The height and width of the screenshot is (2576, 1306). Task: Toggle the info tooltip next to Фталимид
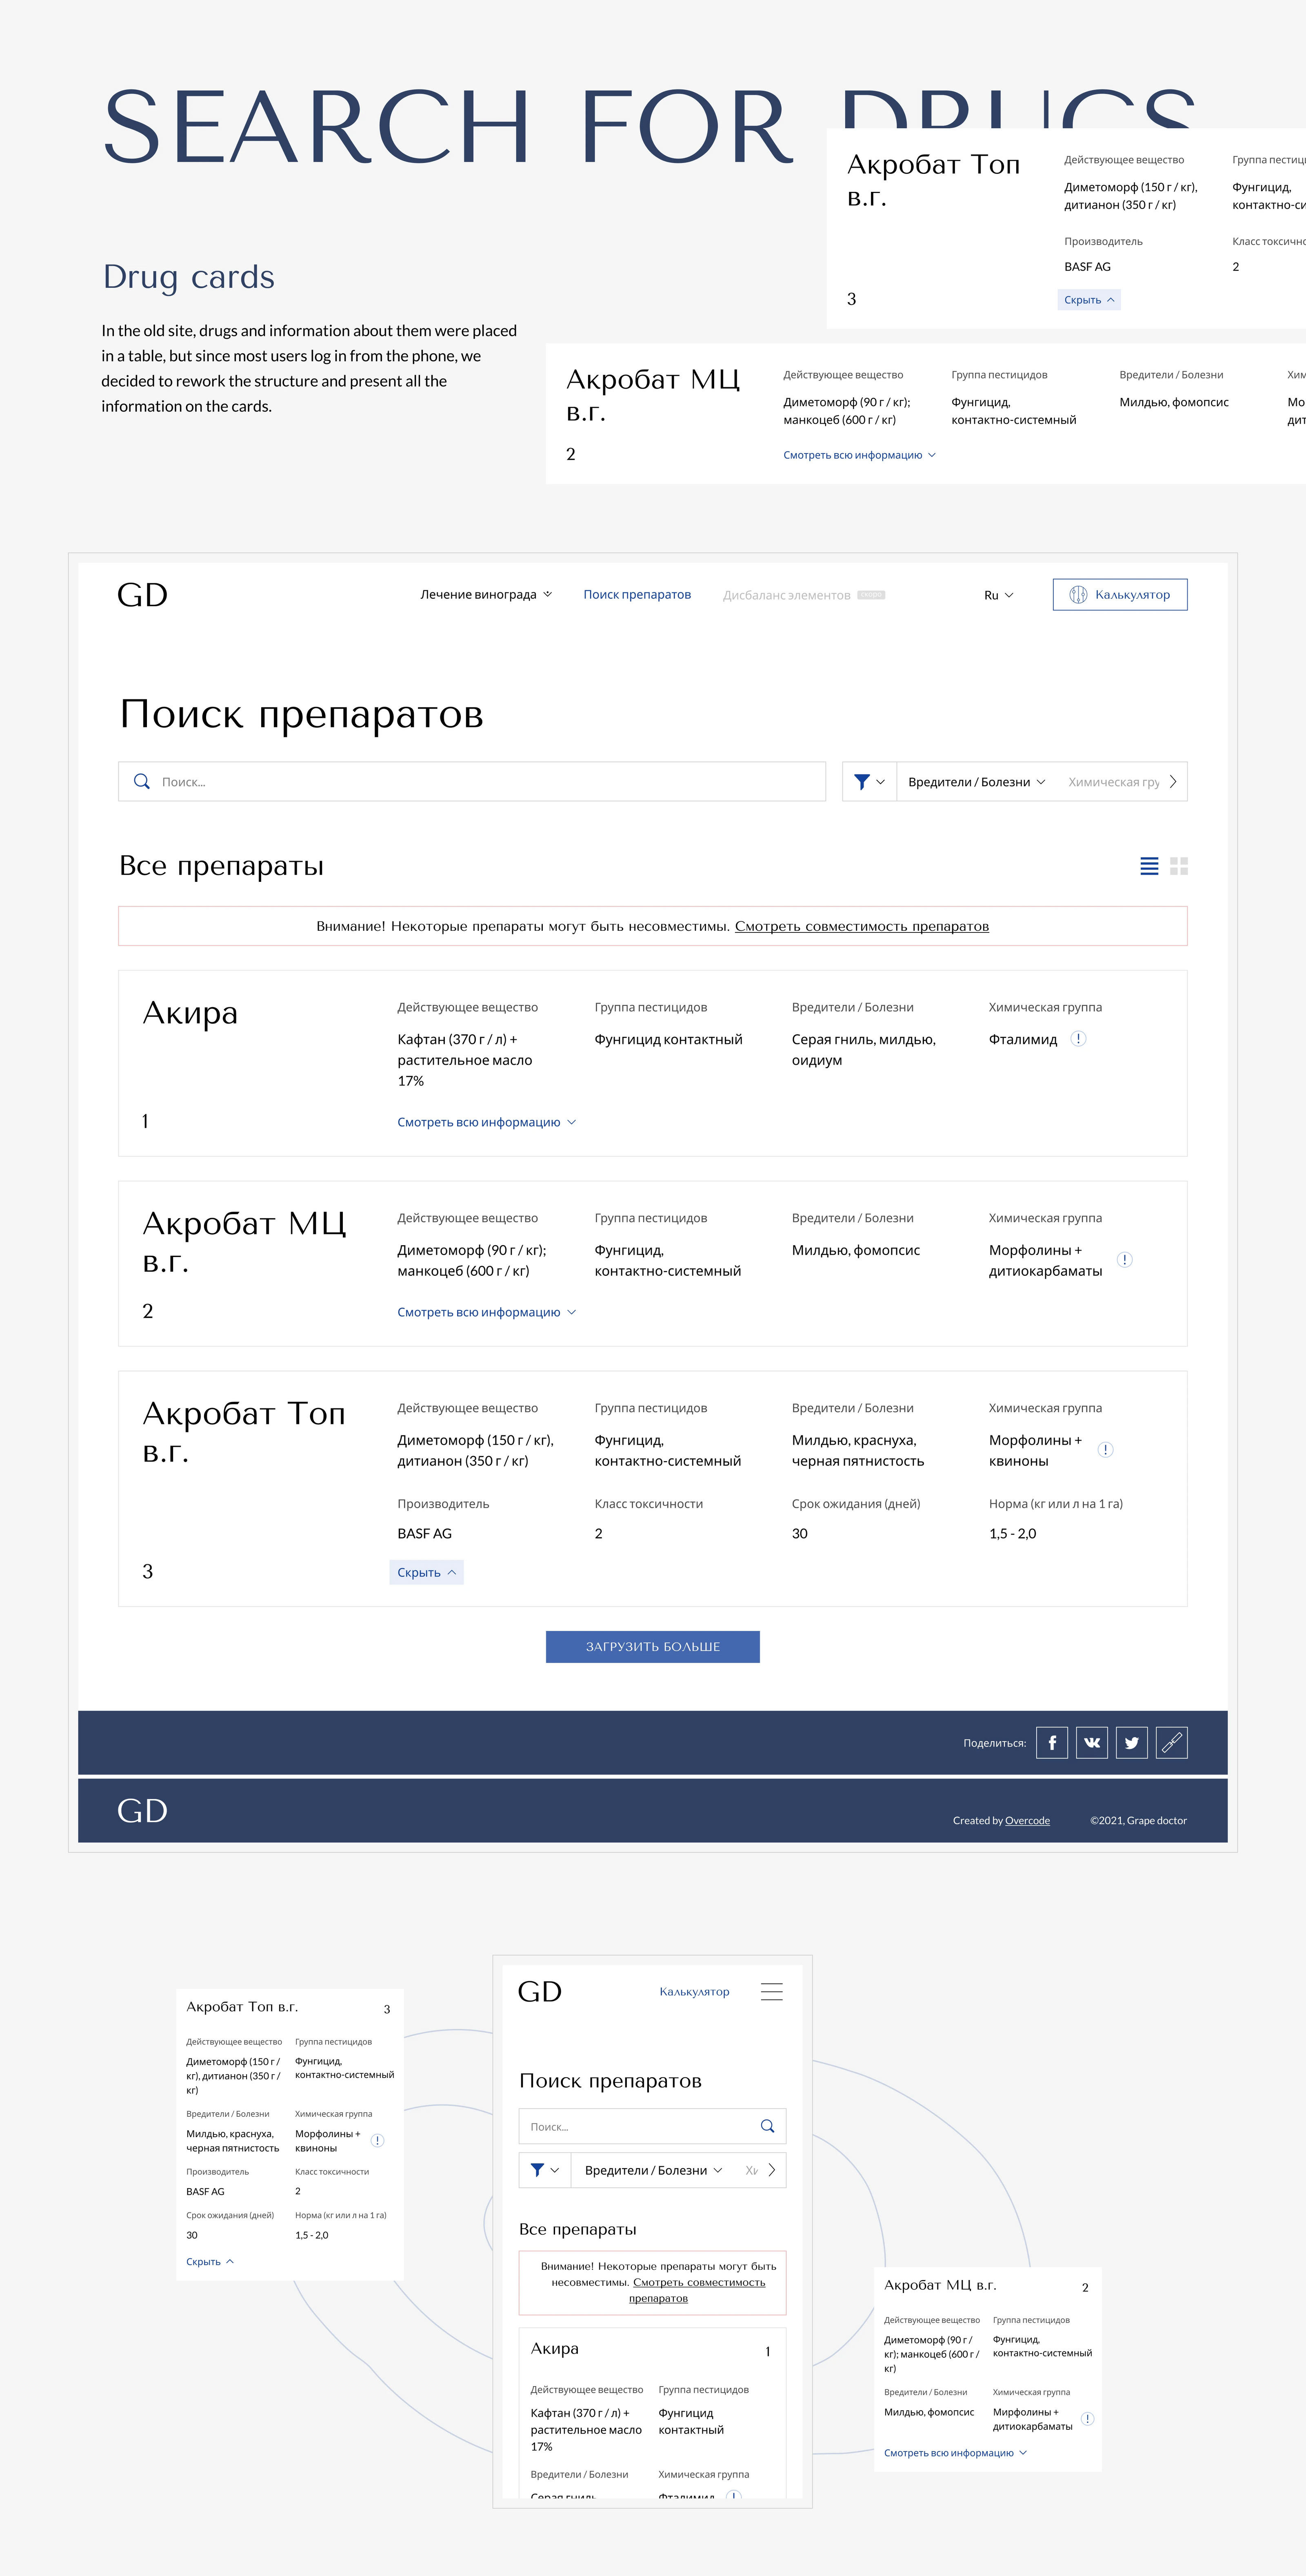point(1079,1039)
